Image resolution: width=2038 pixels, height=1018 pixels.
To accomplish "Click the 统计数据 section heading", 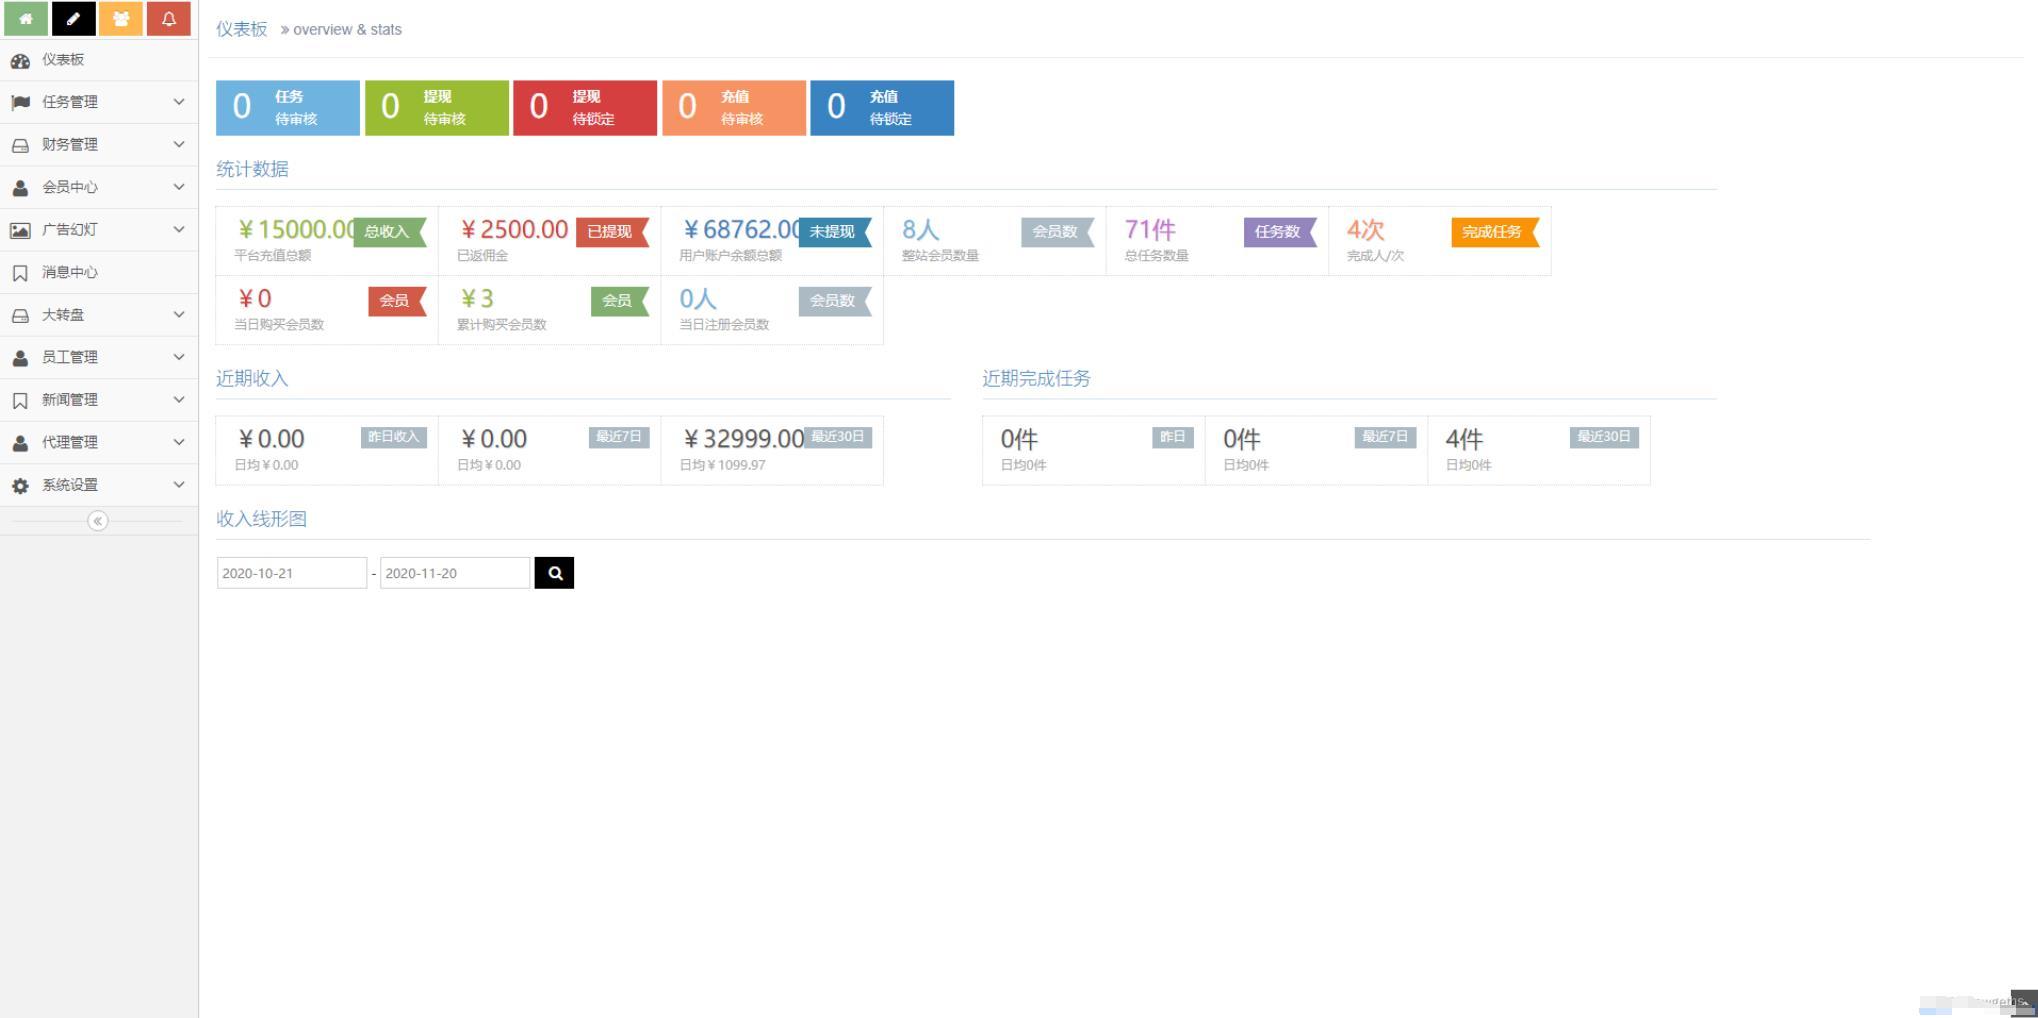I will [252, 169].
